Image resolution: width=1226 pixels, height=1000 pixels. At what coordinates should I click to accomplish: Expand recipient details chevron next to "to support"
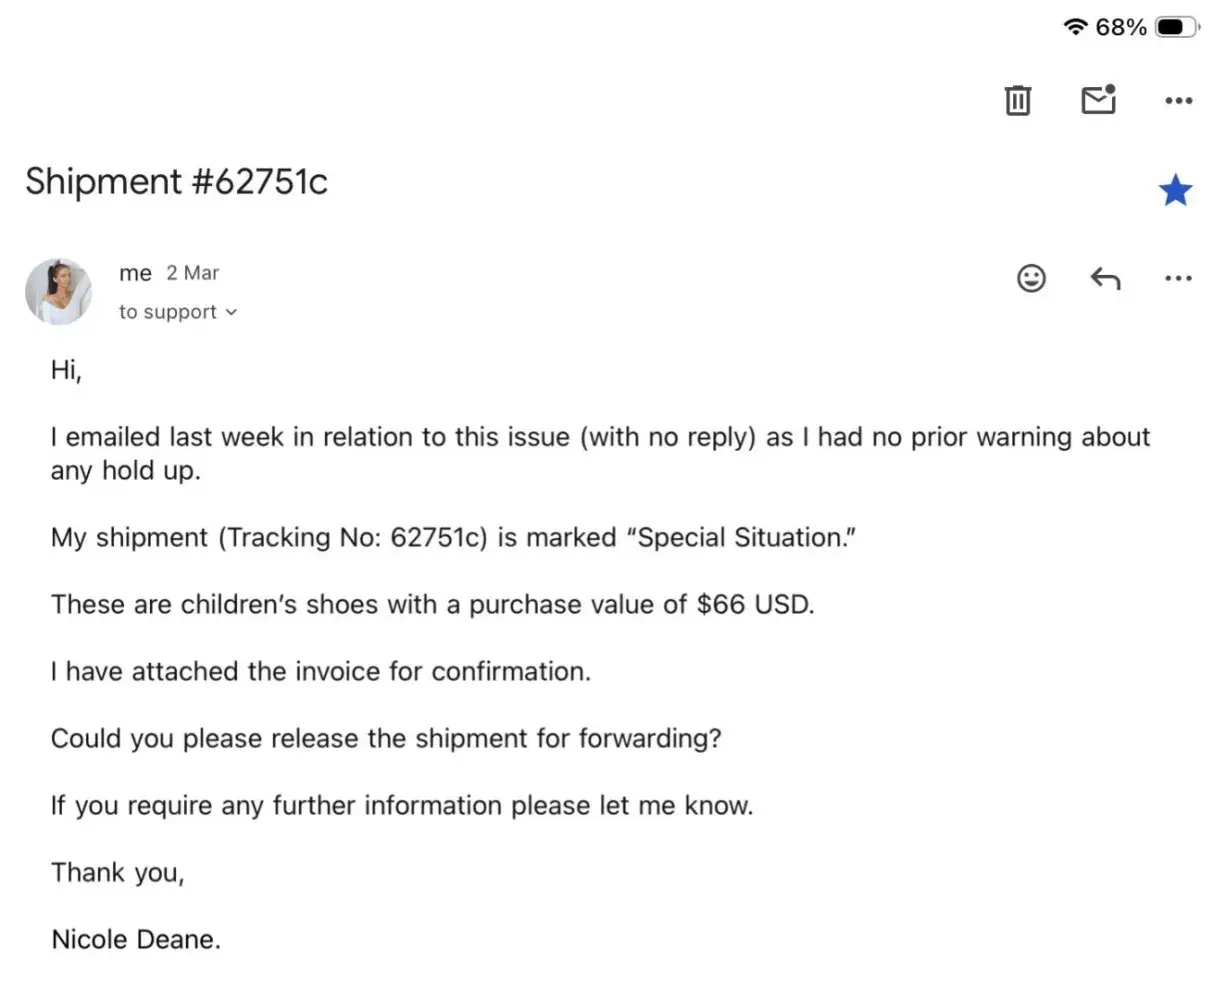(232, 312)
